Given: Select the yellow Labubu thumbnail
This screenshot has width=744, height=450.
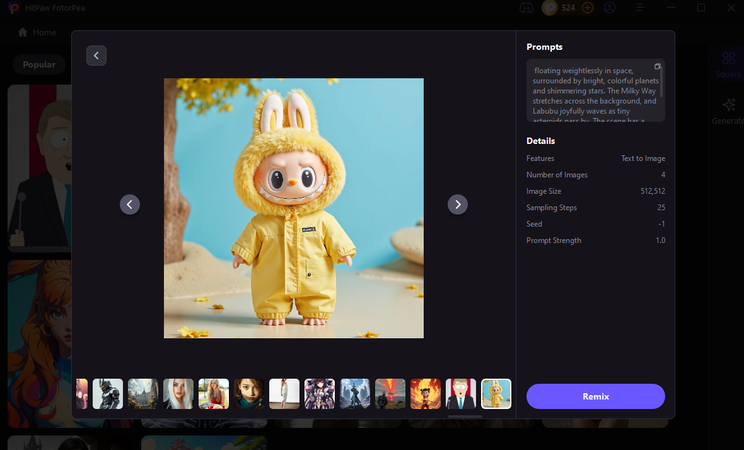Looking at the screenshot, I should 496,394.
